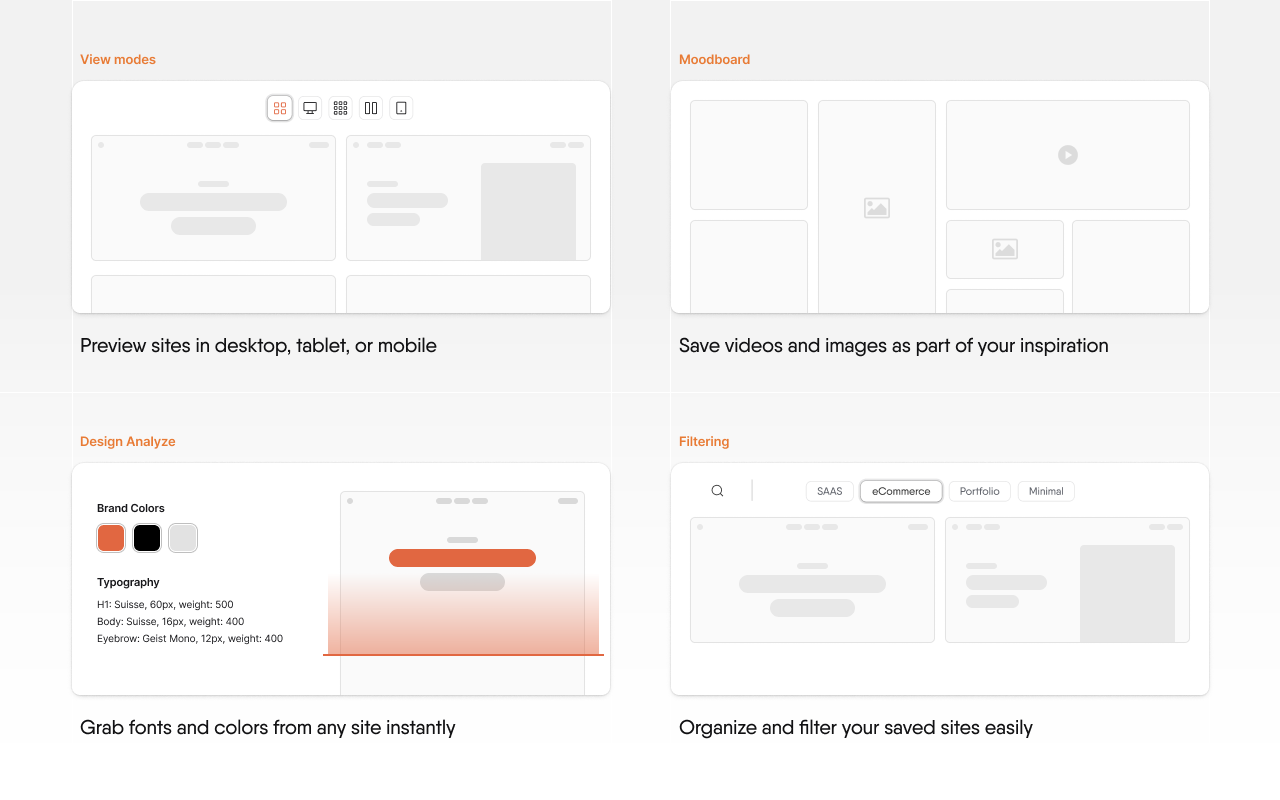Click the 'Moodboard' heading

pos(714,59)
